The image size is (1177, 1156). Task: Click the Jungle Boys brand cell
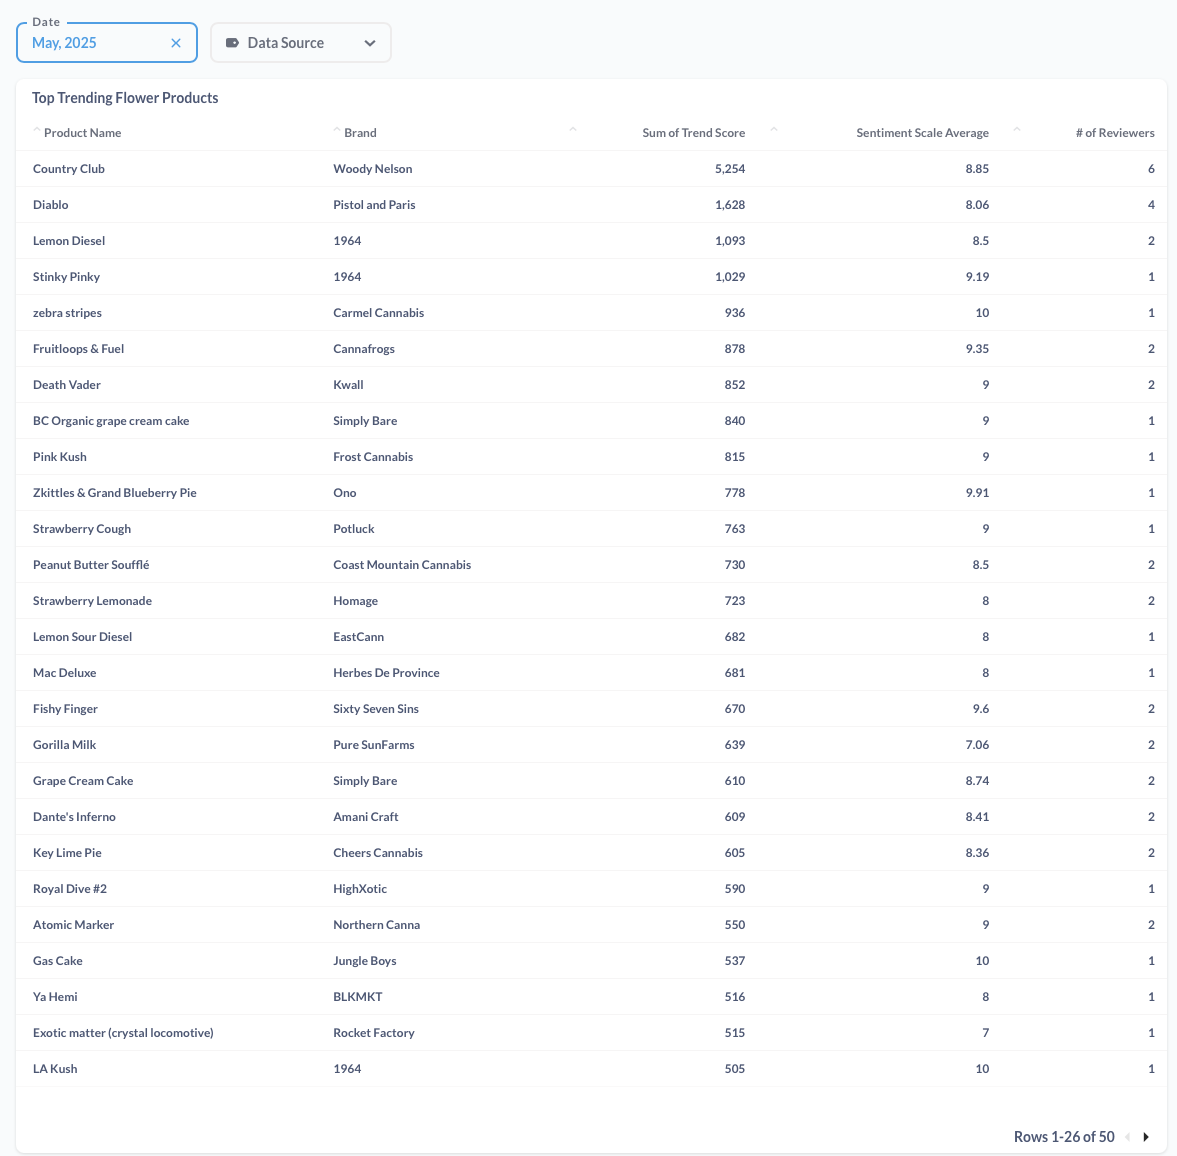coord(365,962)
